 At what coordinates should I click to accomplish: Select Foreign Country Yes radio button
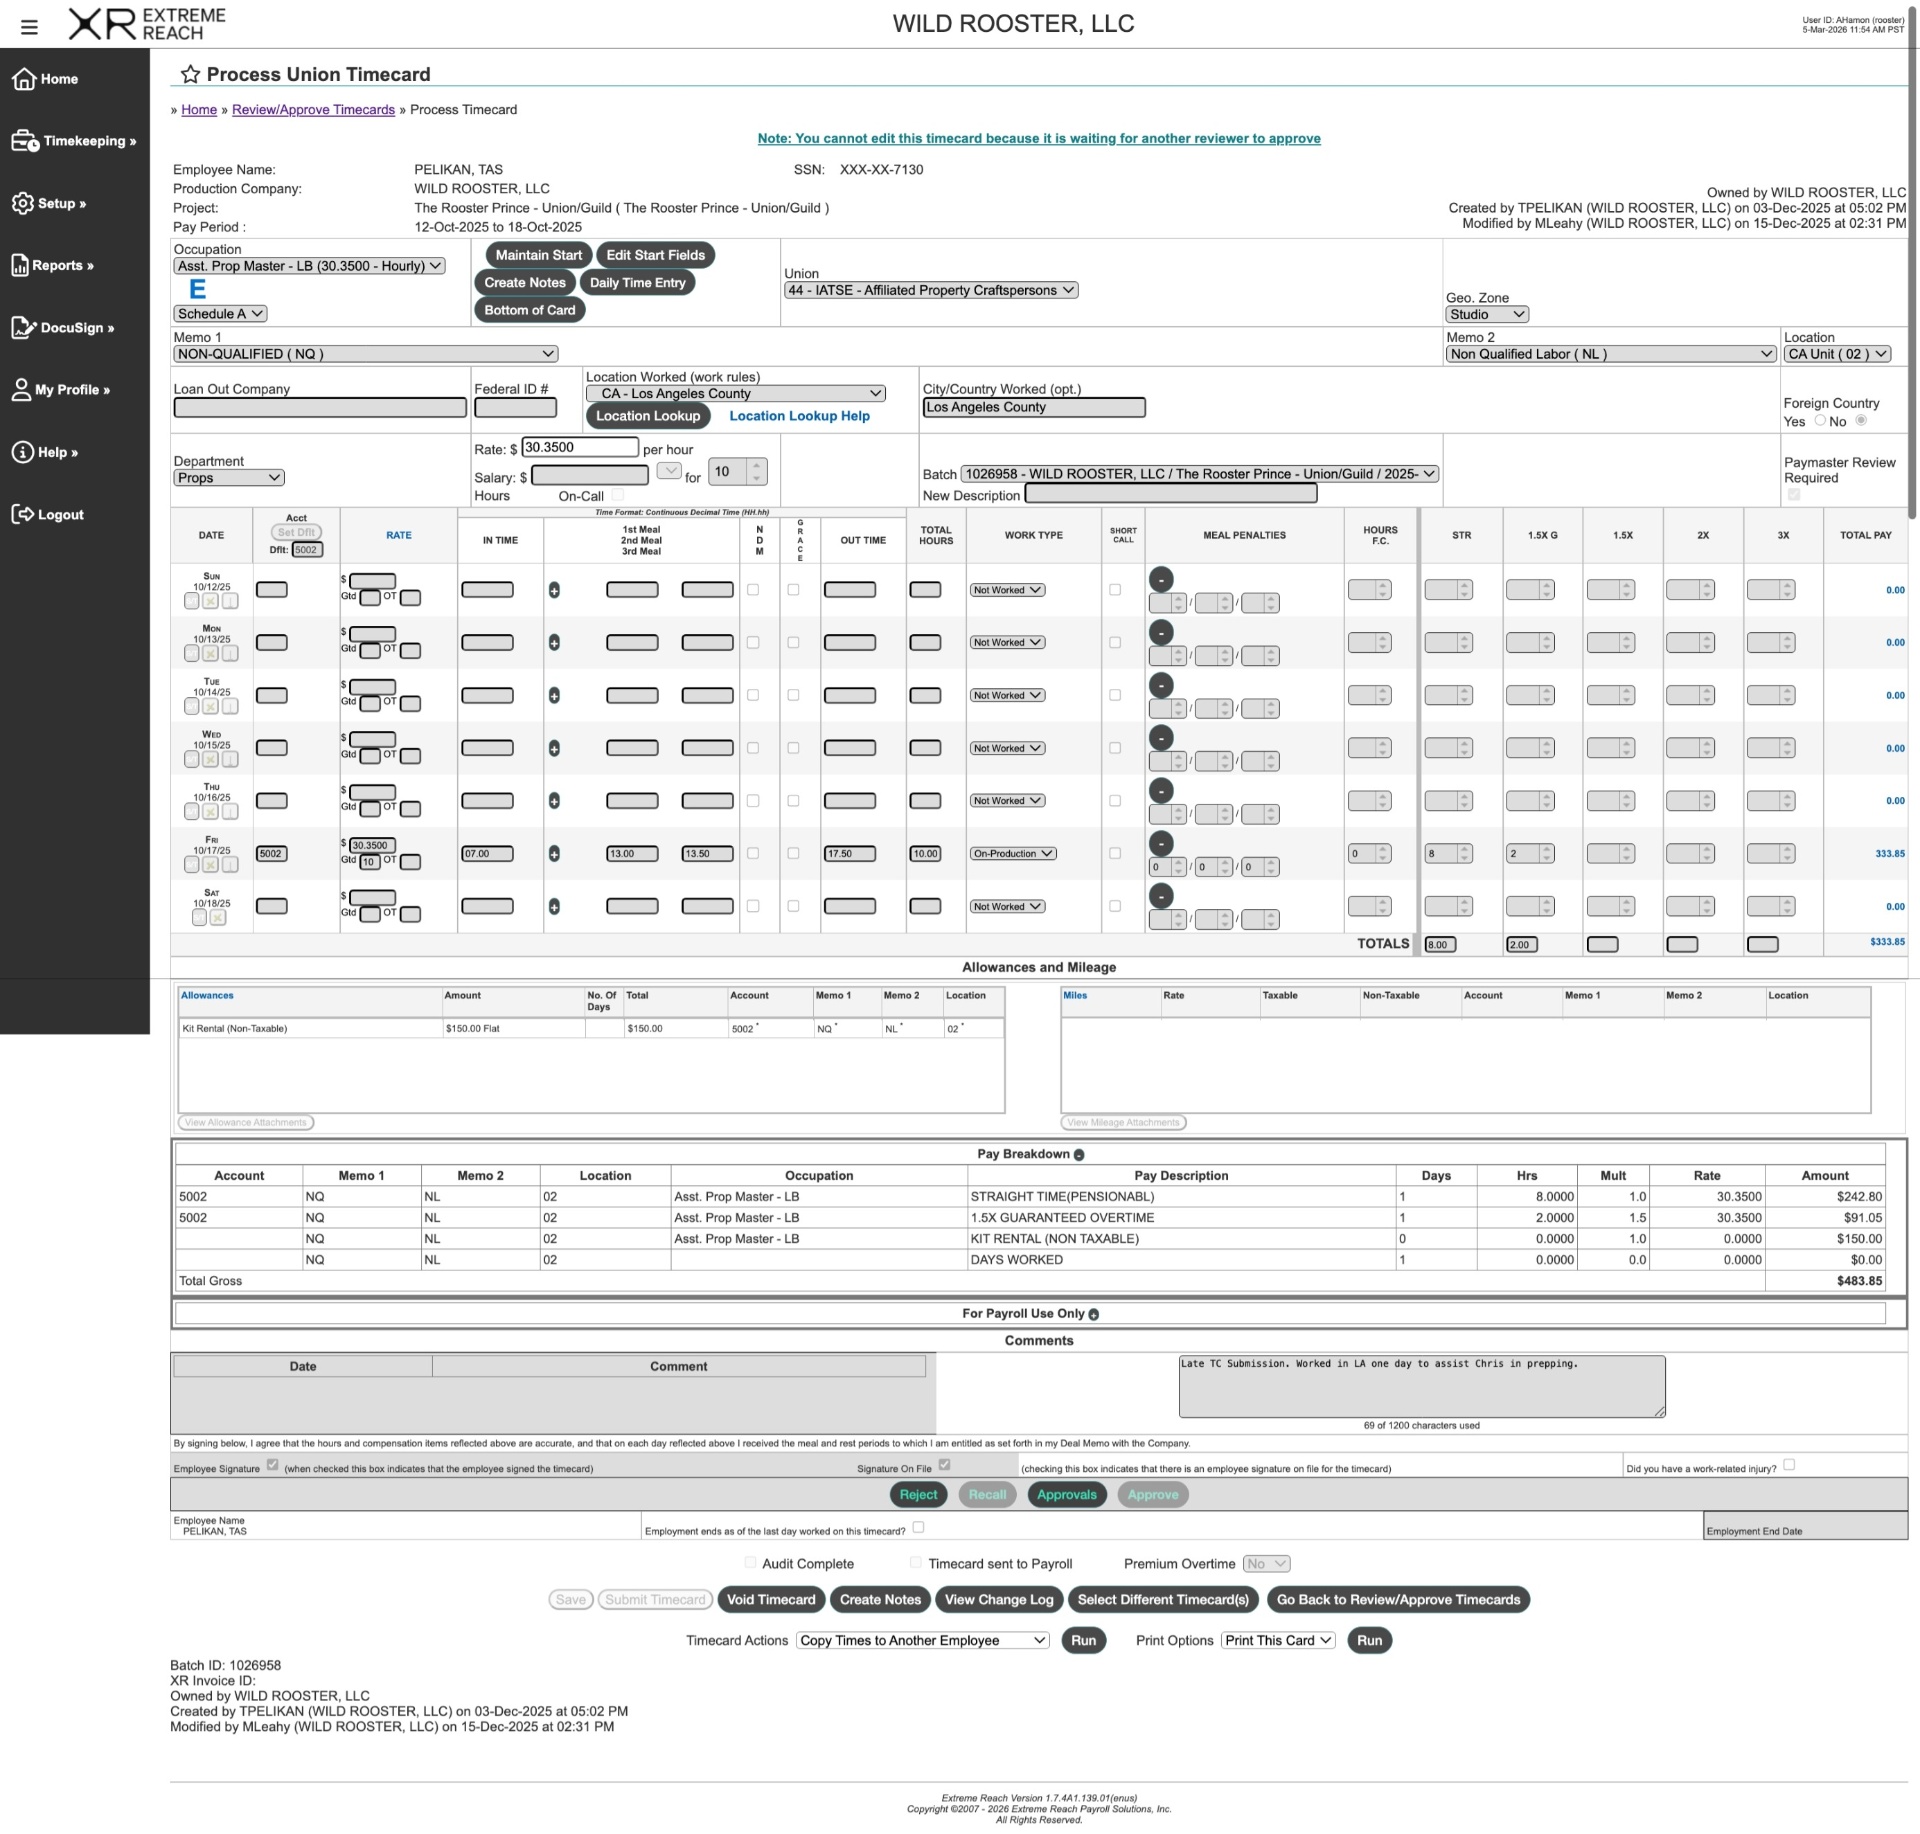coord(1820,420)
